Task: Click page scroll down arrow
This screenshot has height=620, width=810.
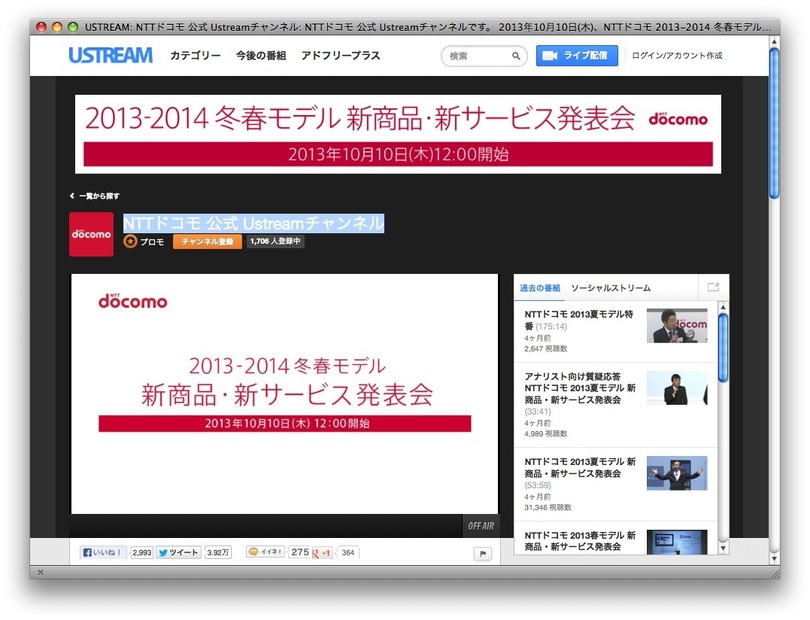Action: point(774,559)
